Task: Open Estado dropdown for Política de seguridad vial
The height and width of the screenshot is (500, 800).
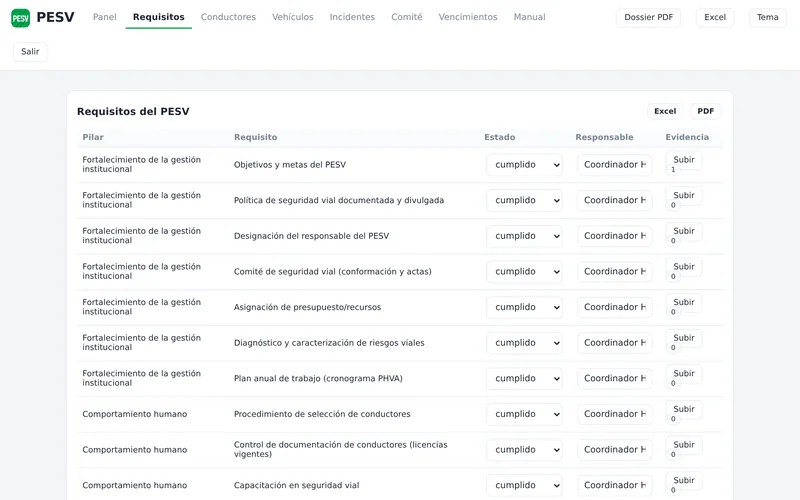Action: tap(524, 201)
